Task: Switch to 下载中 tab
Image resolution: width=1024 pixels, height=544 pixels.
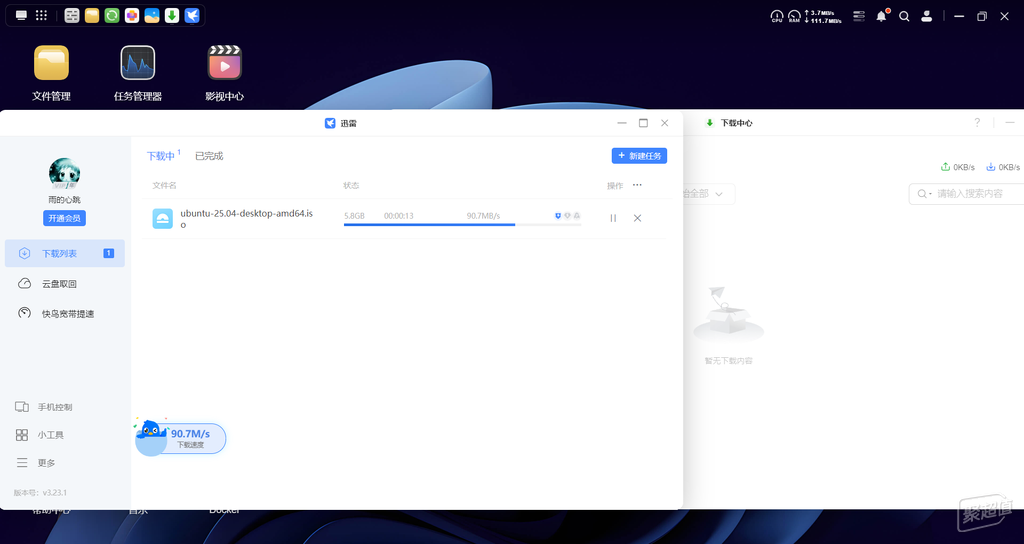Action: pyautogui.click(x=161, y=156)
